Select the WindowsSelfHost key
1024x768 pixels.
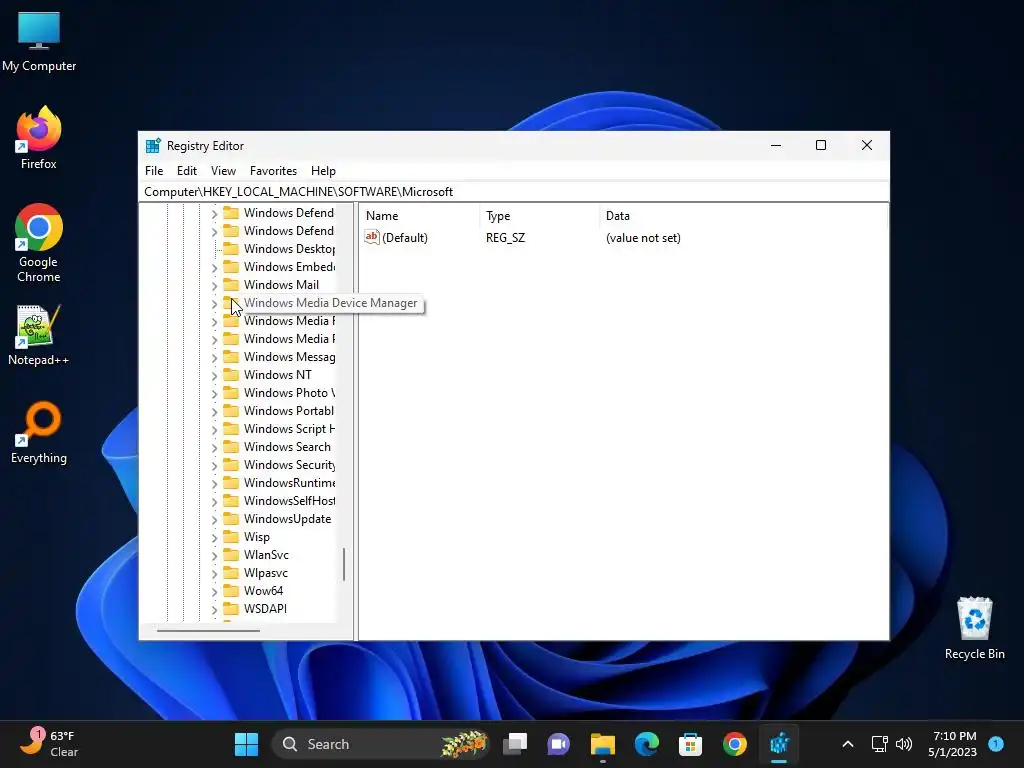coord(289,500)
